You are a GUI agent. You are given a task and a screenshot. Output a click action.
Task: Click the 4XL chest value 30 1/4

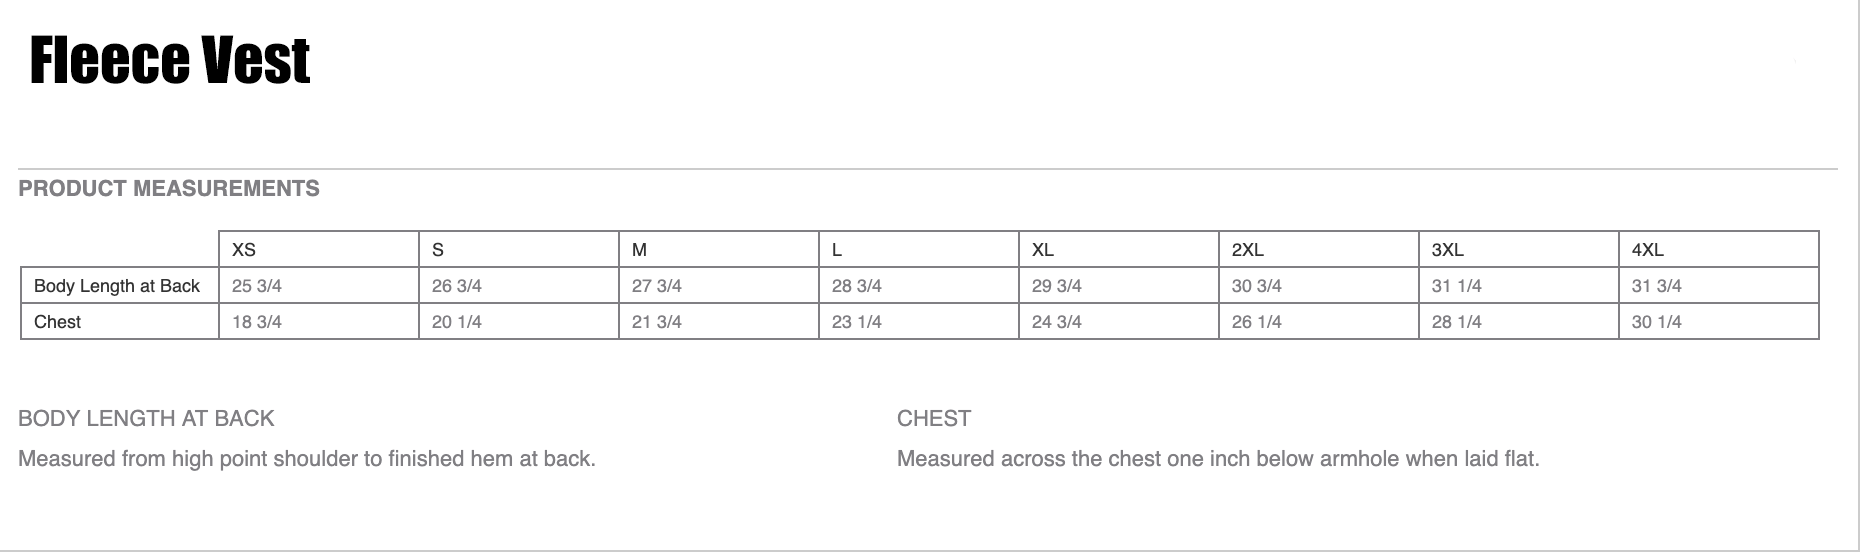pyautogui.click(x=1657, y=322)
